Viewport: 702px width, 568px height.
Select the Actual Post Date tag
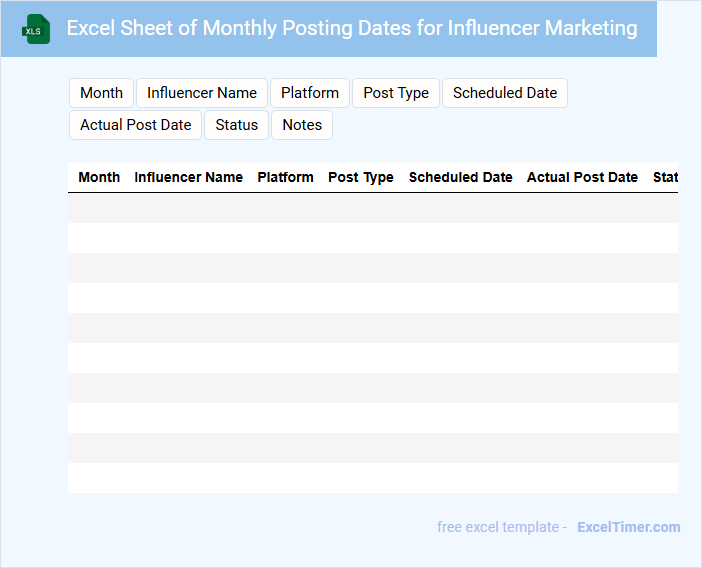click(x=136, y=125)
